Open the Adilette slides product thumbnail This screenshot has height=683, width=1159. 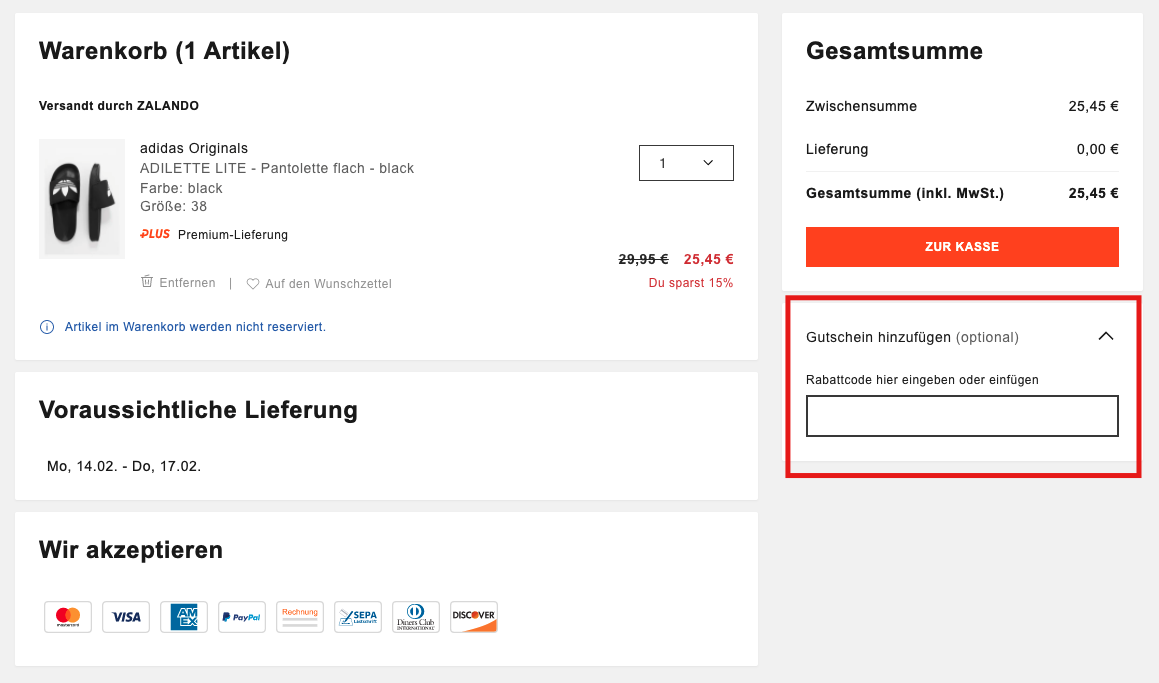(82, 199)
